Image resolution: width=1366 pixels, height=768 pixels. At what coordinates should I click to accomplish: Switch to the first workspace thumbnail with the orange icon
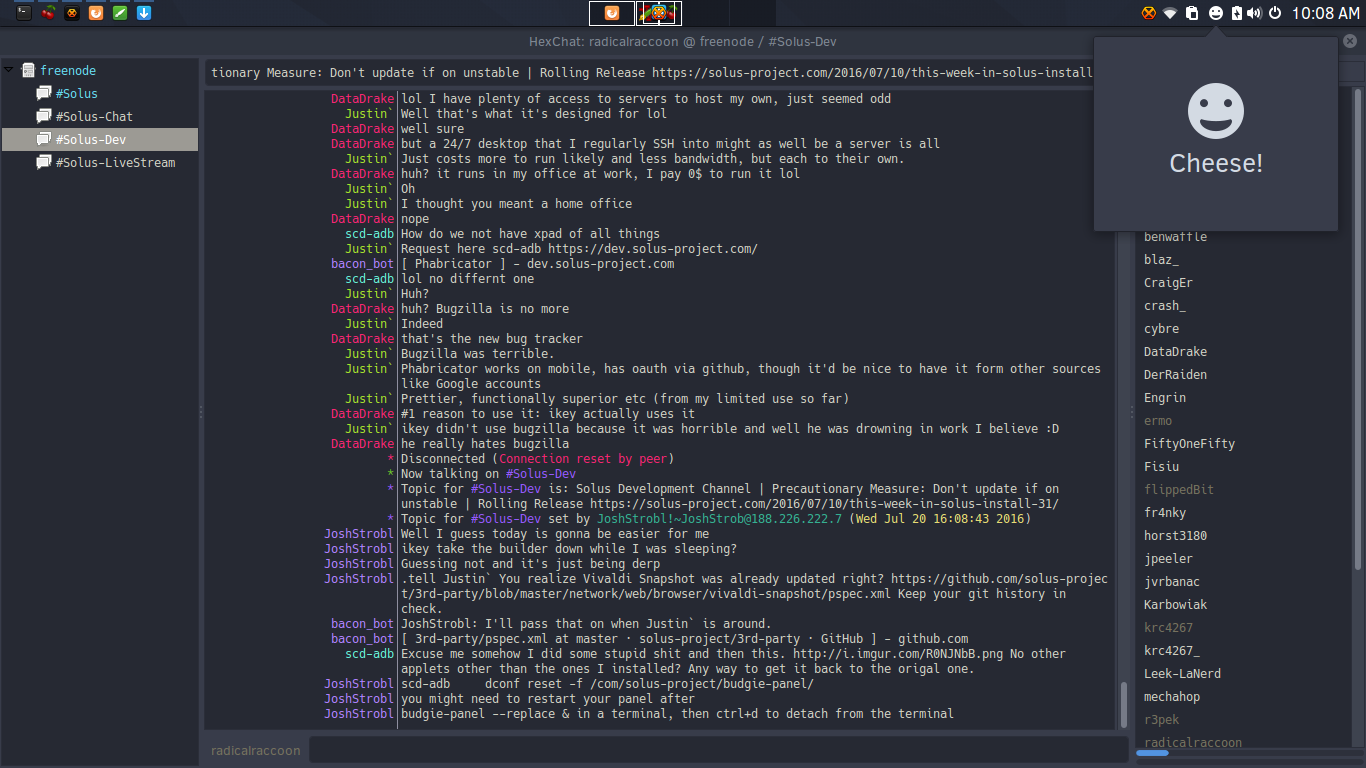pos(611,13)
